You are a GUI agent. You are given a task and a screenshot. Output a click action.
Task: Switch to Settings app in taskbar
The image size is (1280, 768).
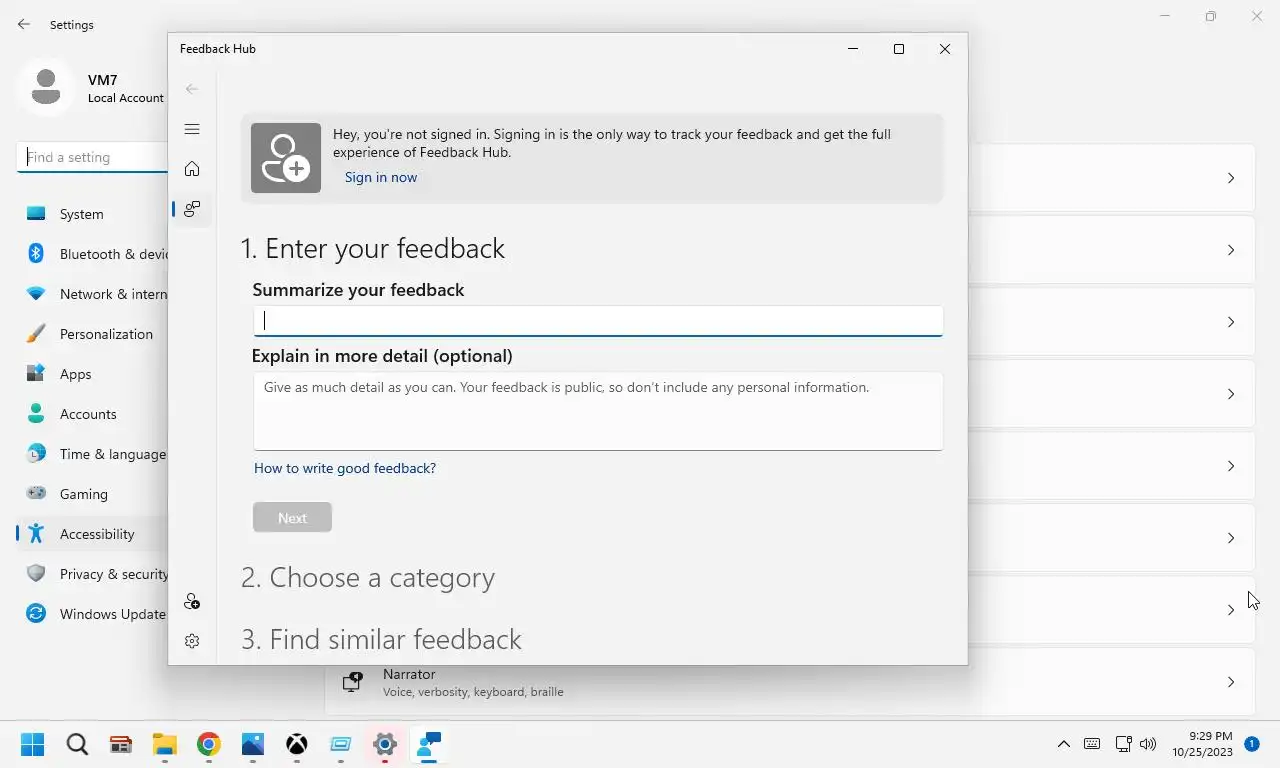tap(385, 744)
